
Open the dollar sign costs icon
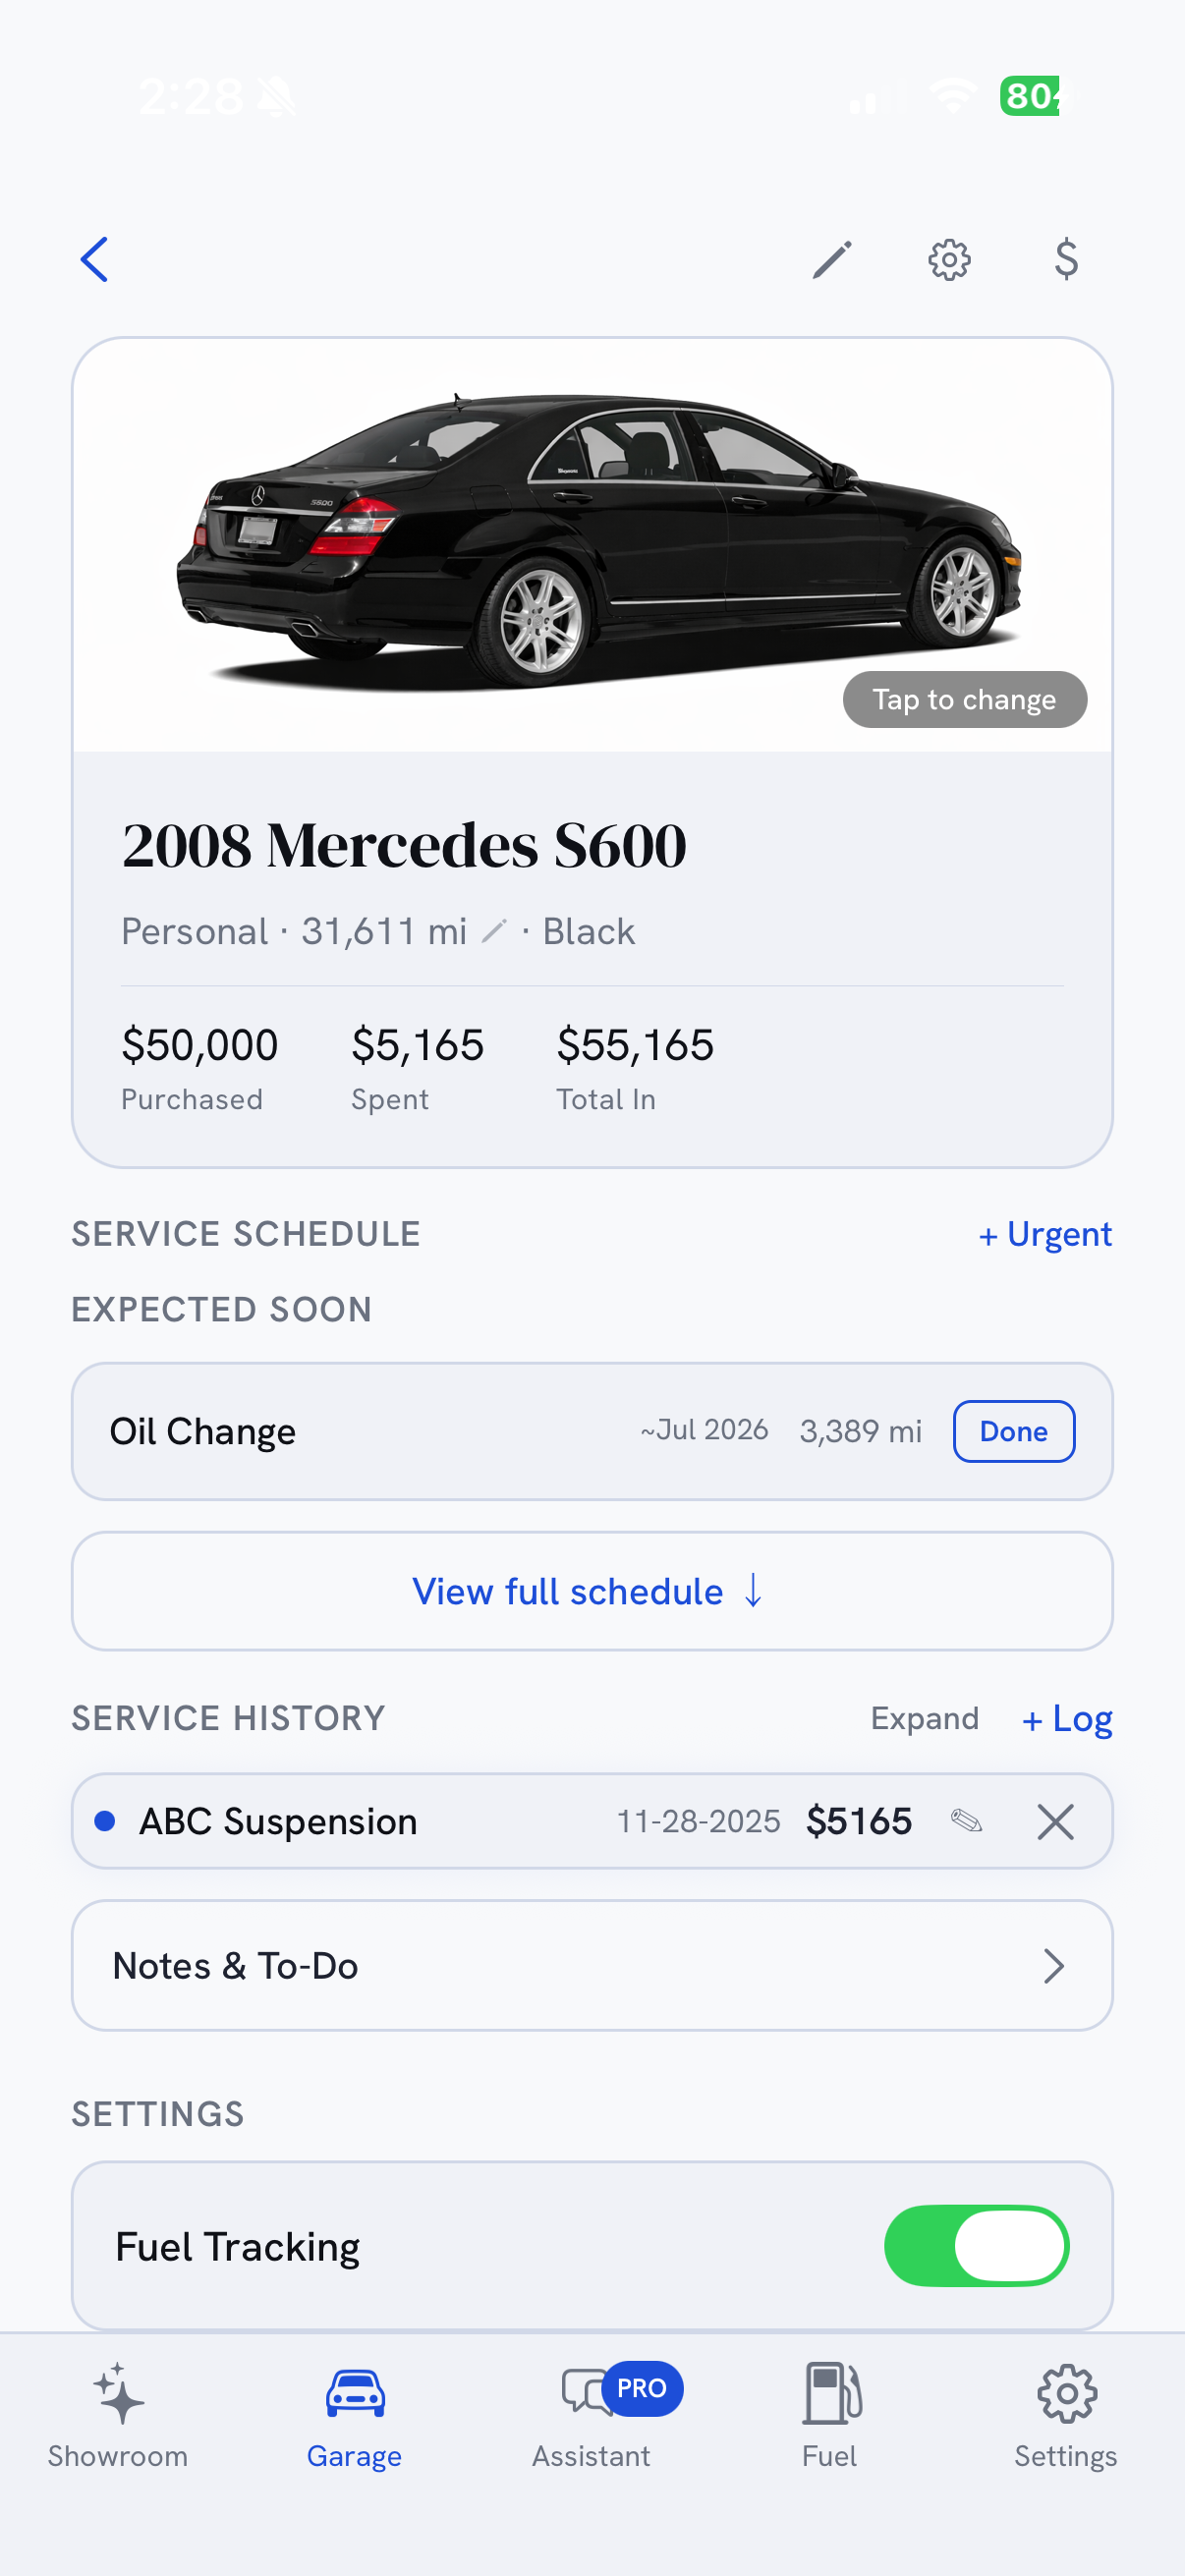[x=1066, y=259]
